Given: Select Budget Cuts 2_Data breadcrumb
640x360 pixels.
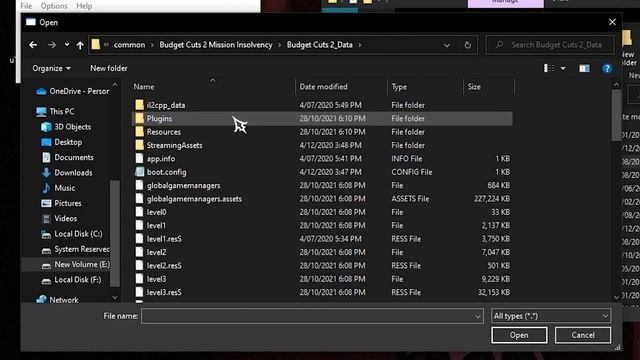Looking at the screenshot, I should pyautogui.click(x=320, y=45).
